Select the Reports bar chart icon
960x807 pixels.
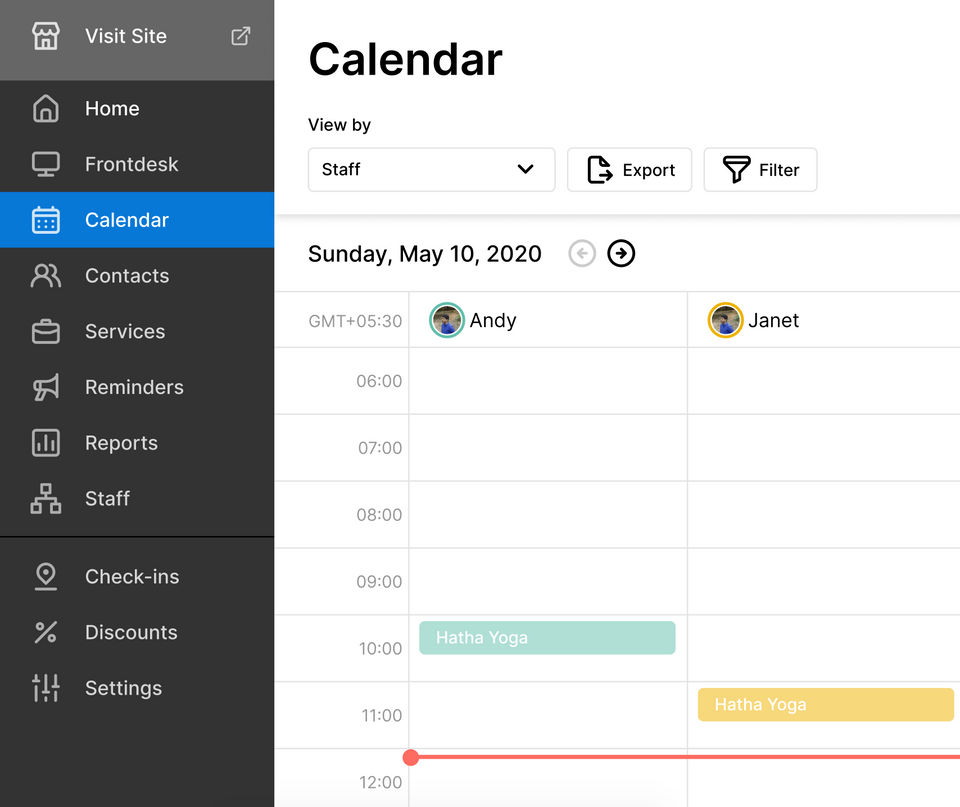tap(46, 443)
